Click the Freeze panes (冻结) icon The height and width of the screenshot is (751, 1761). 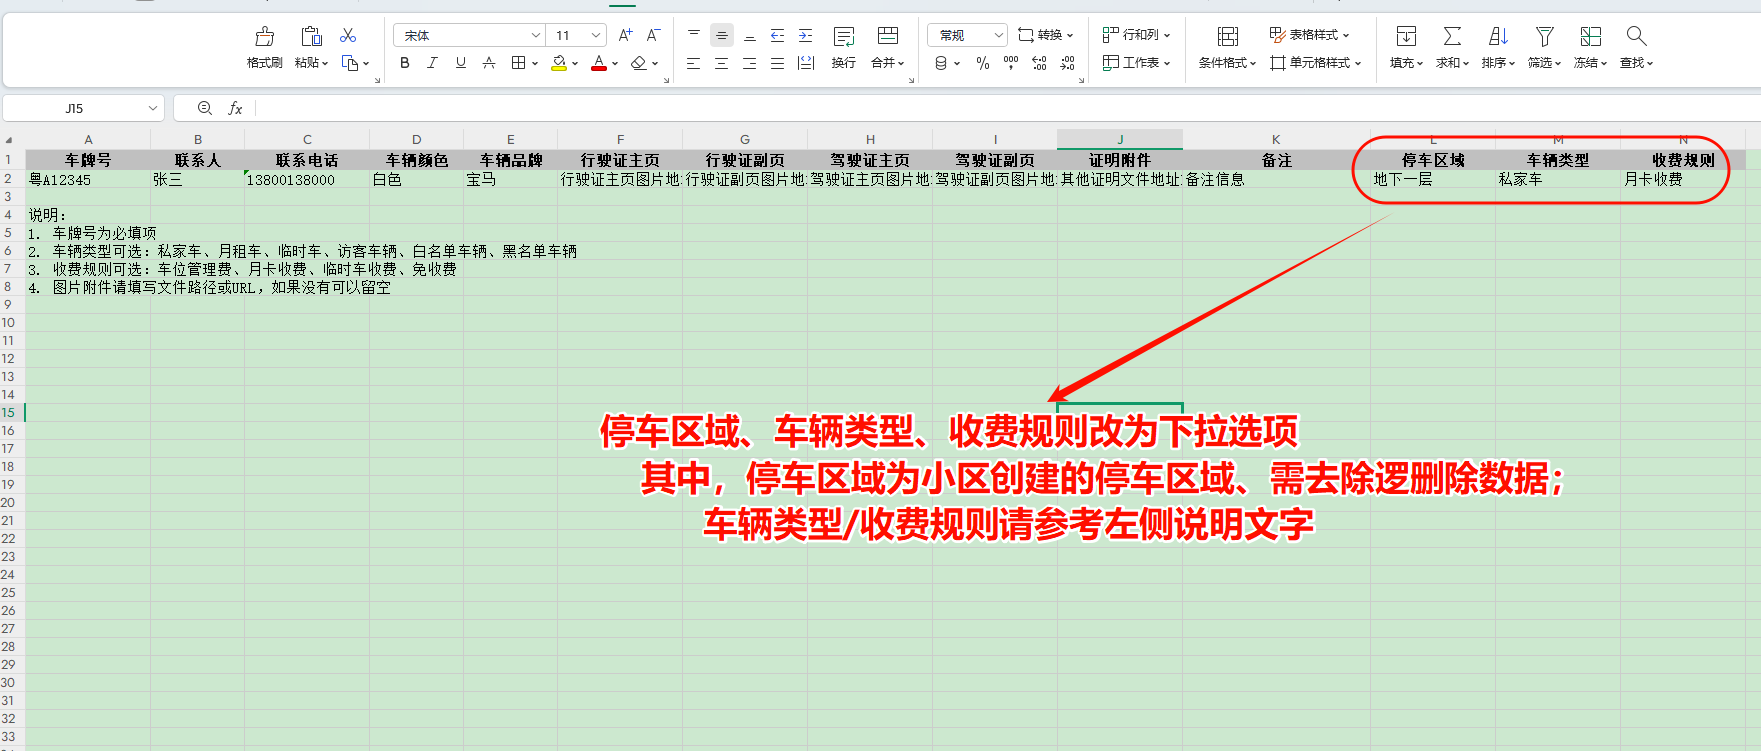click(x=1590, y=37)
